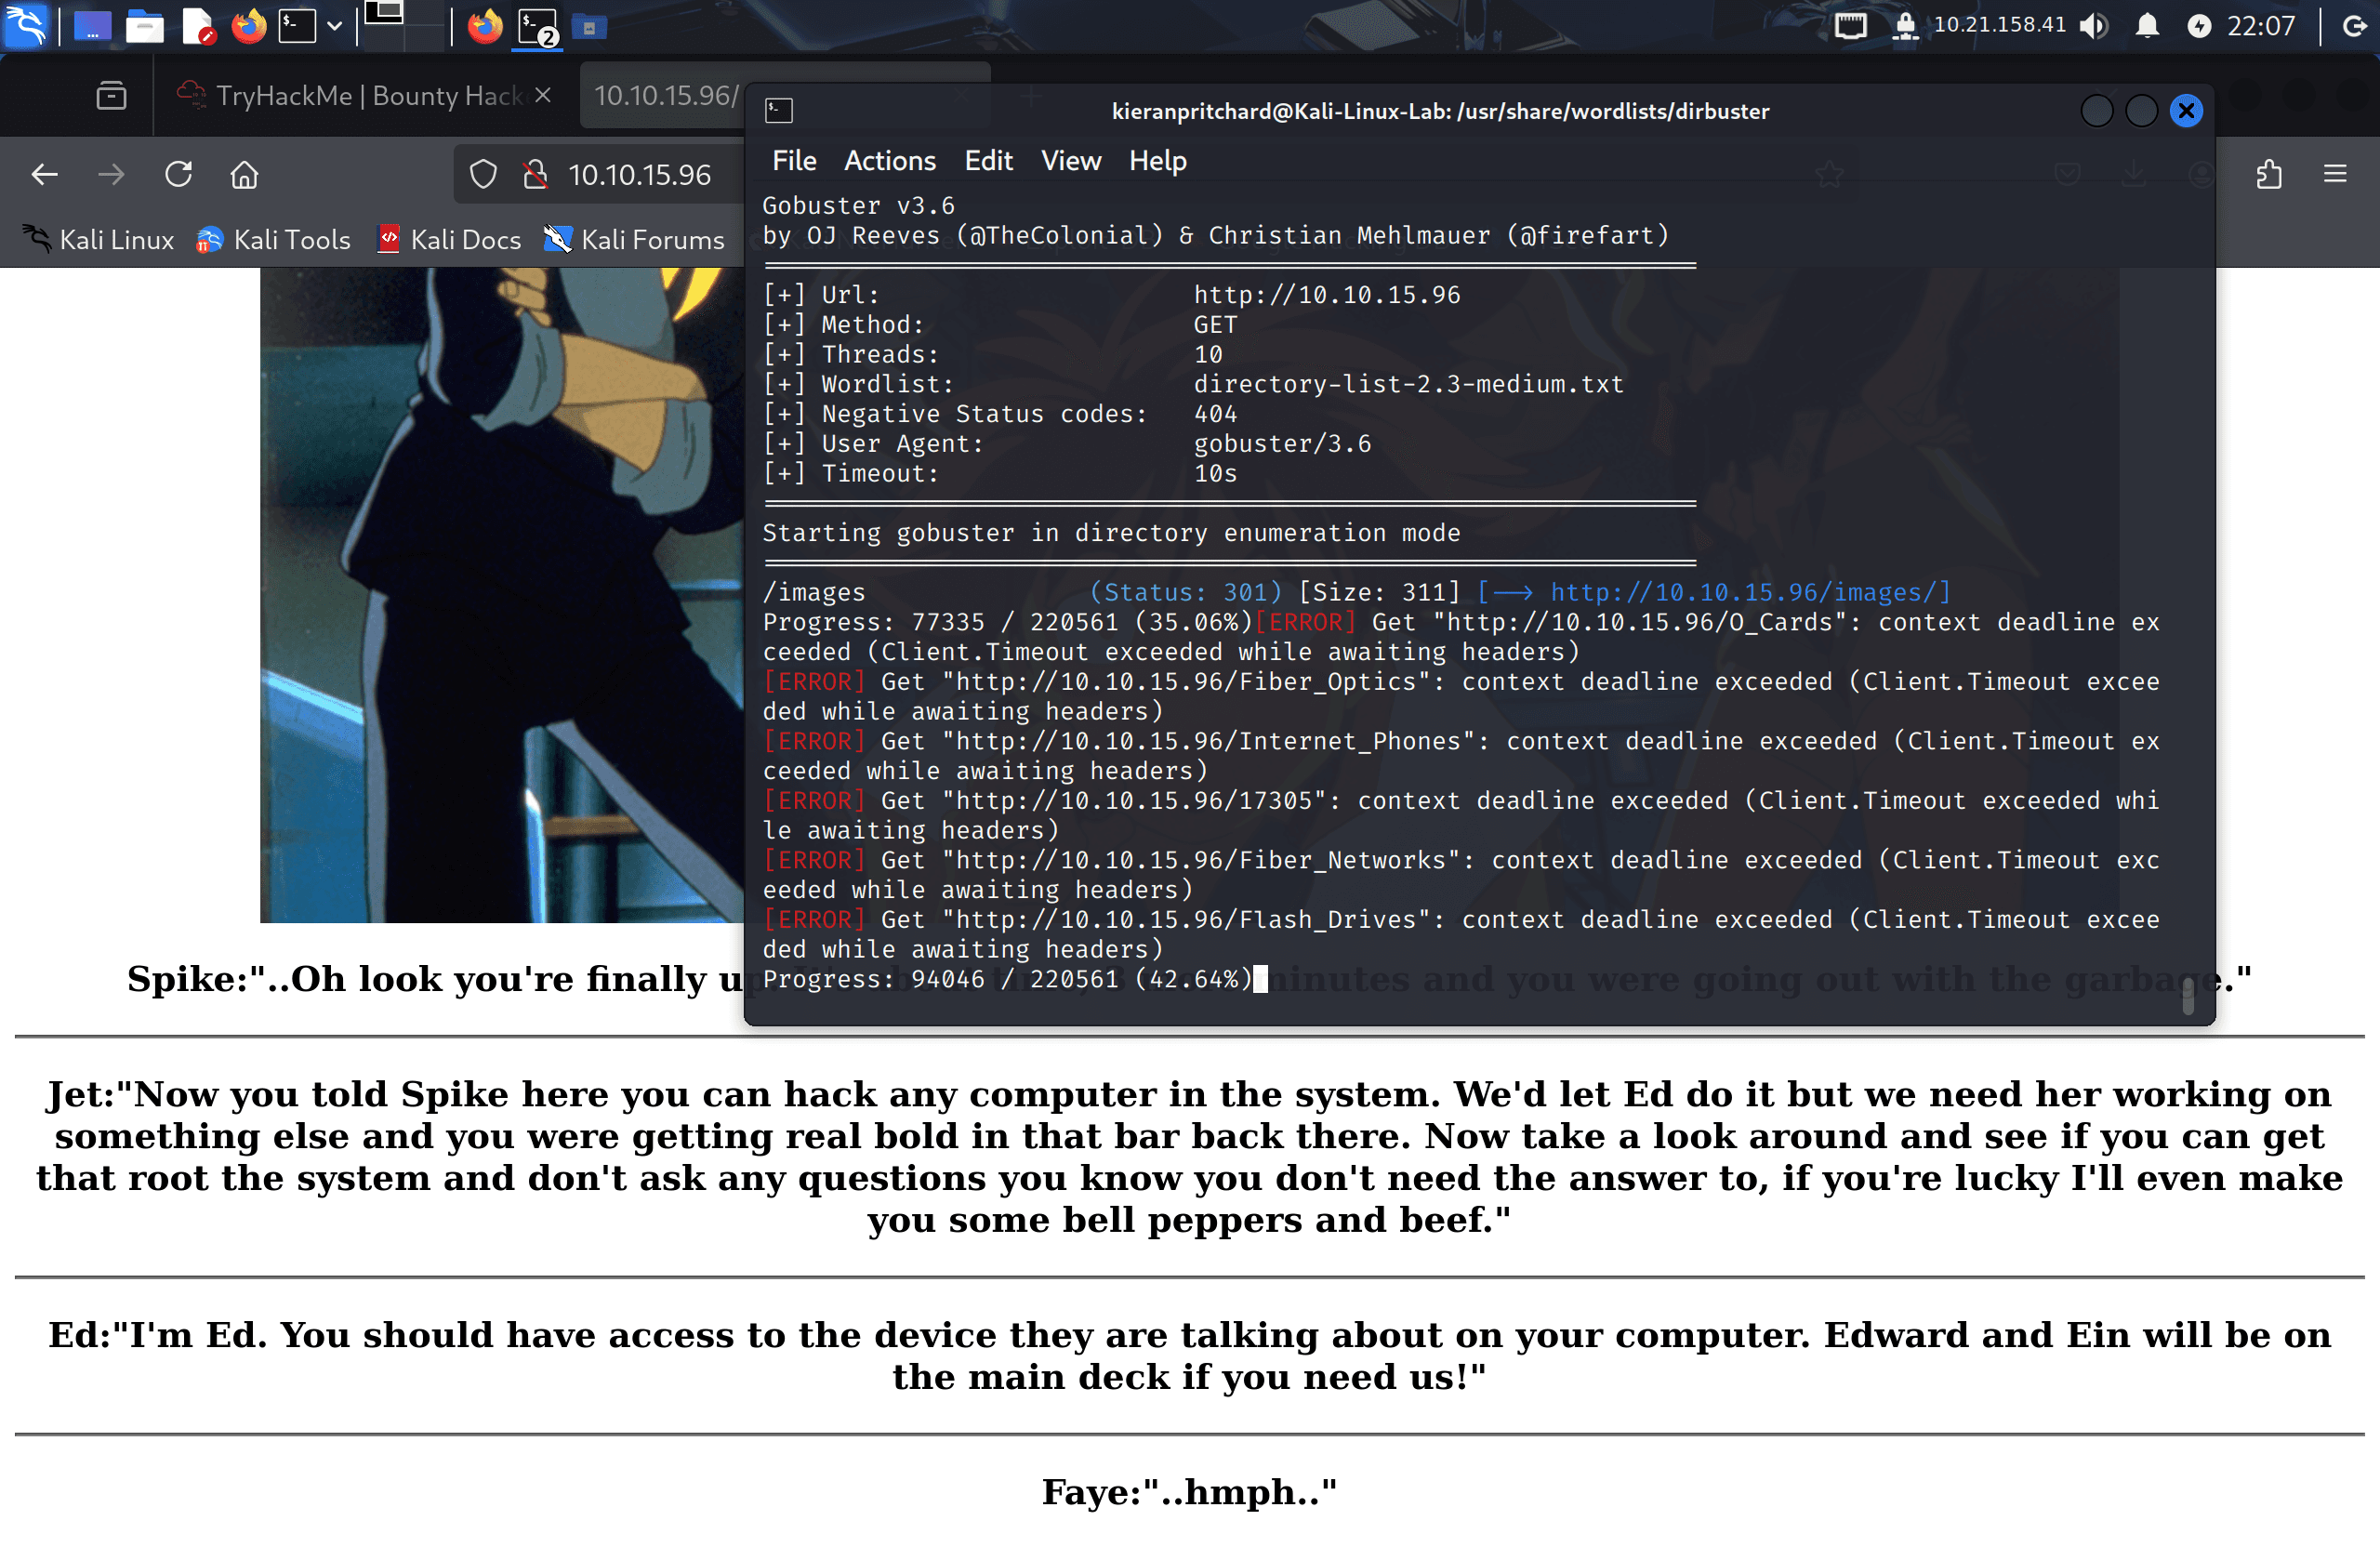Click Ed's dialogue paragraph on the page
The height and width of the screenshot is (1547, 2380).
click(1189, 1356)
